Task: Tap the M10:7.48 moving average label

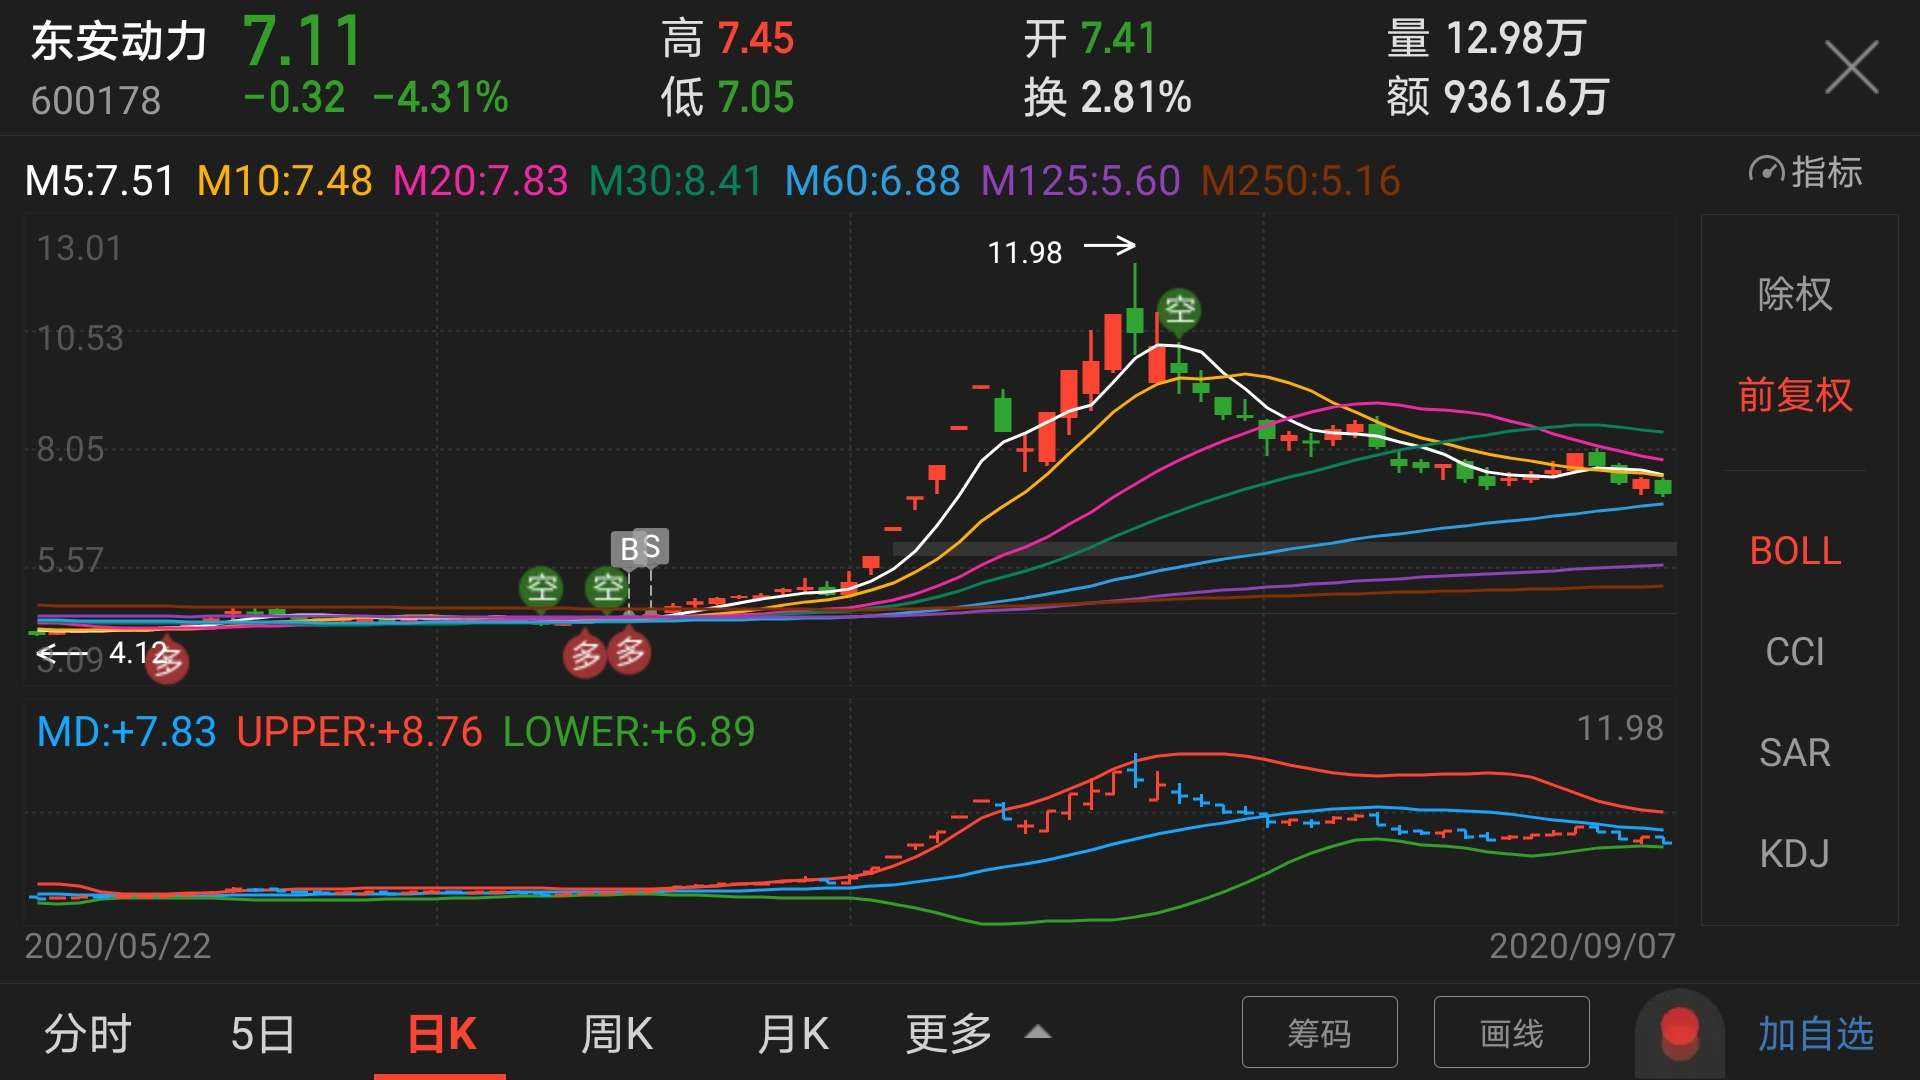Action: pos(284,181)
